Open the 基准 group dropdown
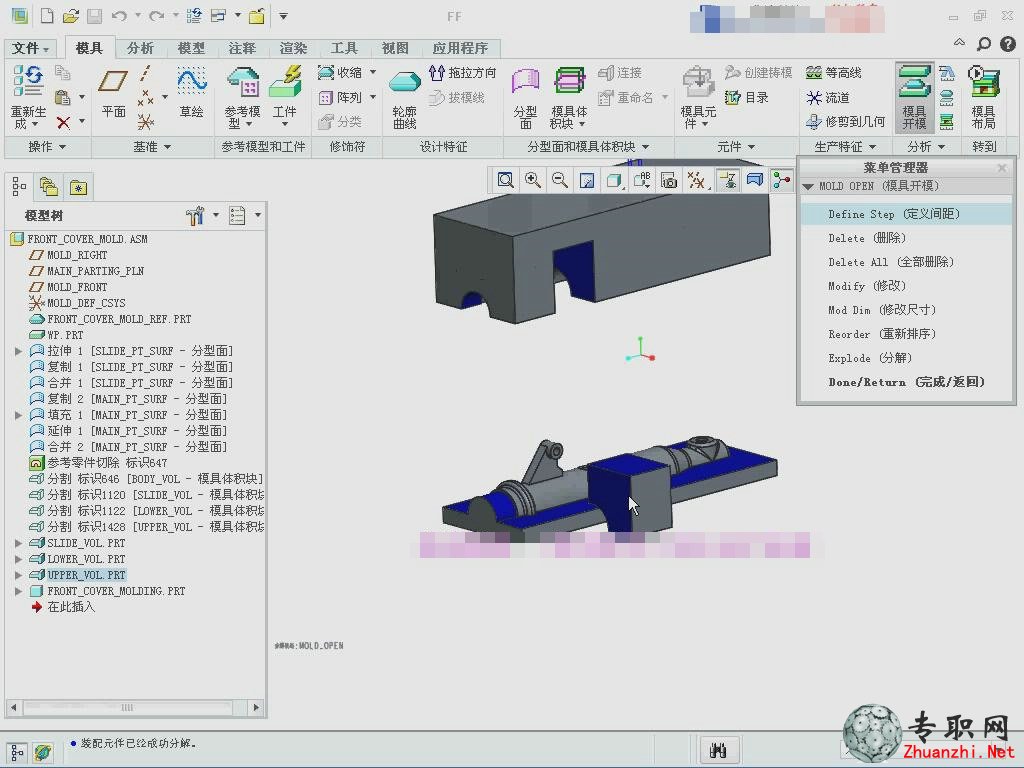1024x768 pixels. [152, 147]
